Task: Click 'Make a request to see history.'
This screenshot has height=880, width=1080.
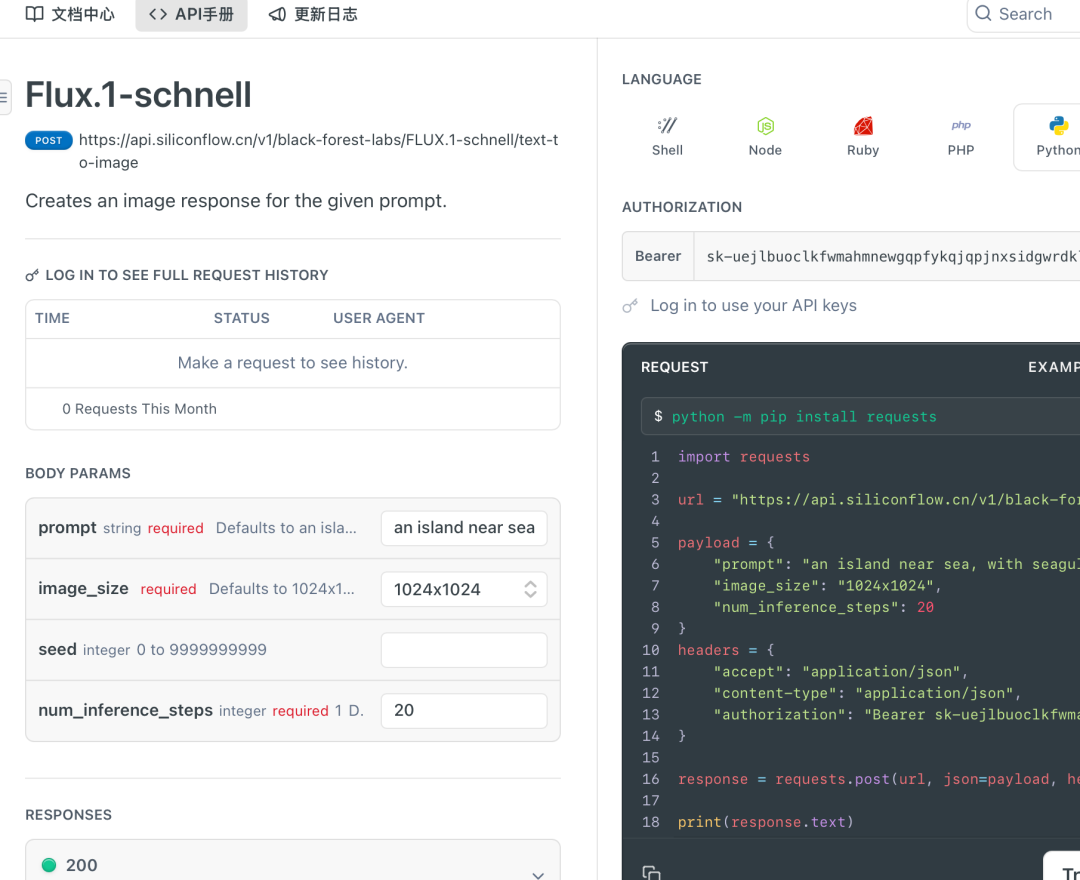Action: coord(293,363)
